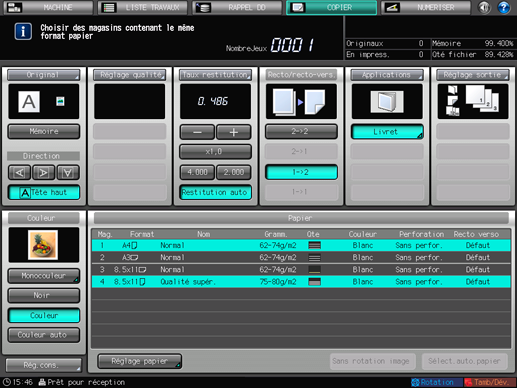Select the 2.000 zoom preset
This screenshot has width=517, height=388.
point(234,172)
